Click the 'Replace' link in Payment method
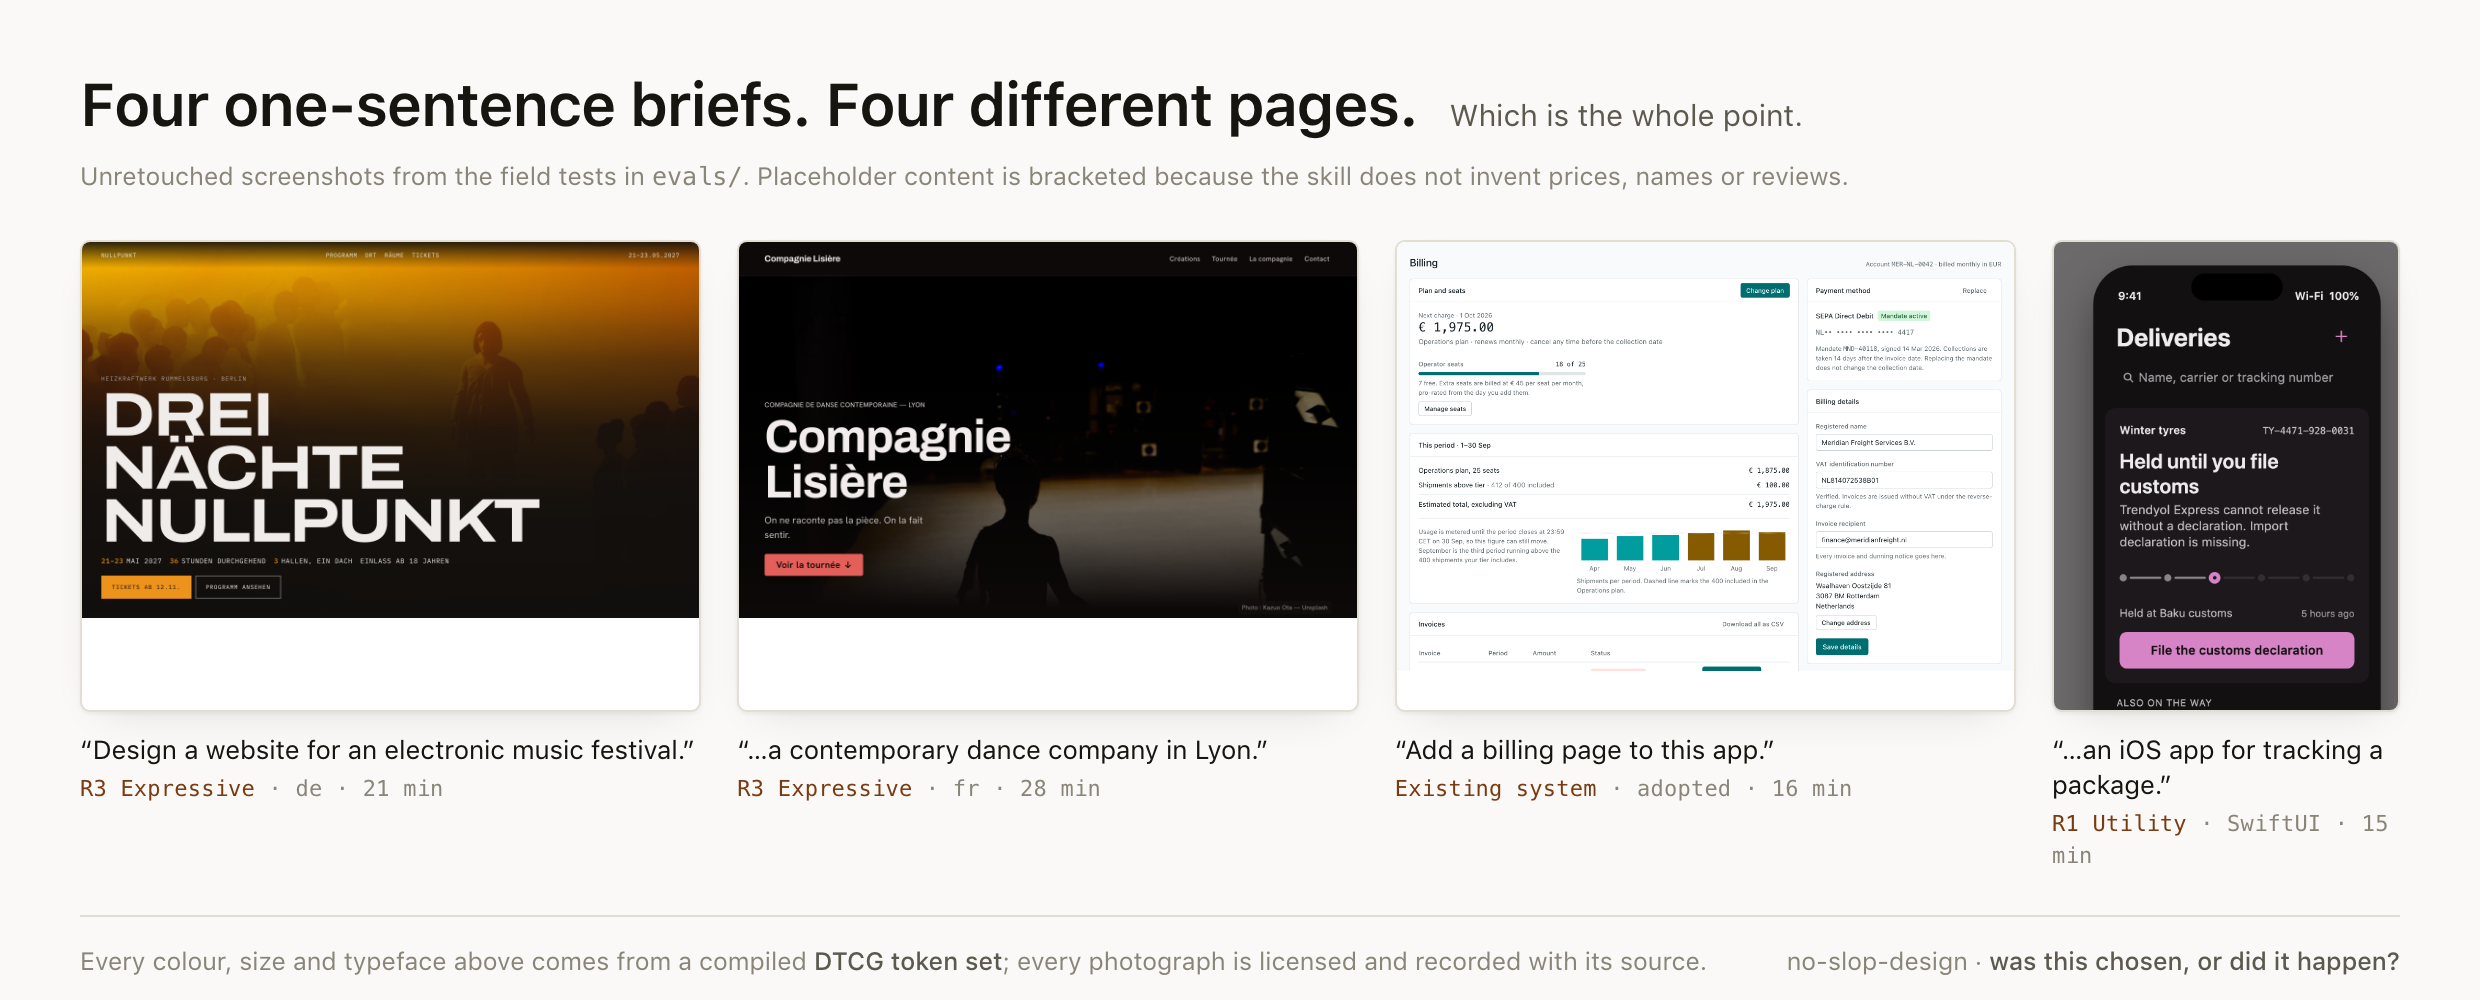The image size is (2480, 1000). pyautogui.click(x=1974, y=291)
